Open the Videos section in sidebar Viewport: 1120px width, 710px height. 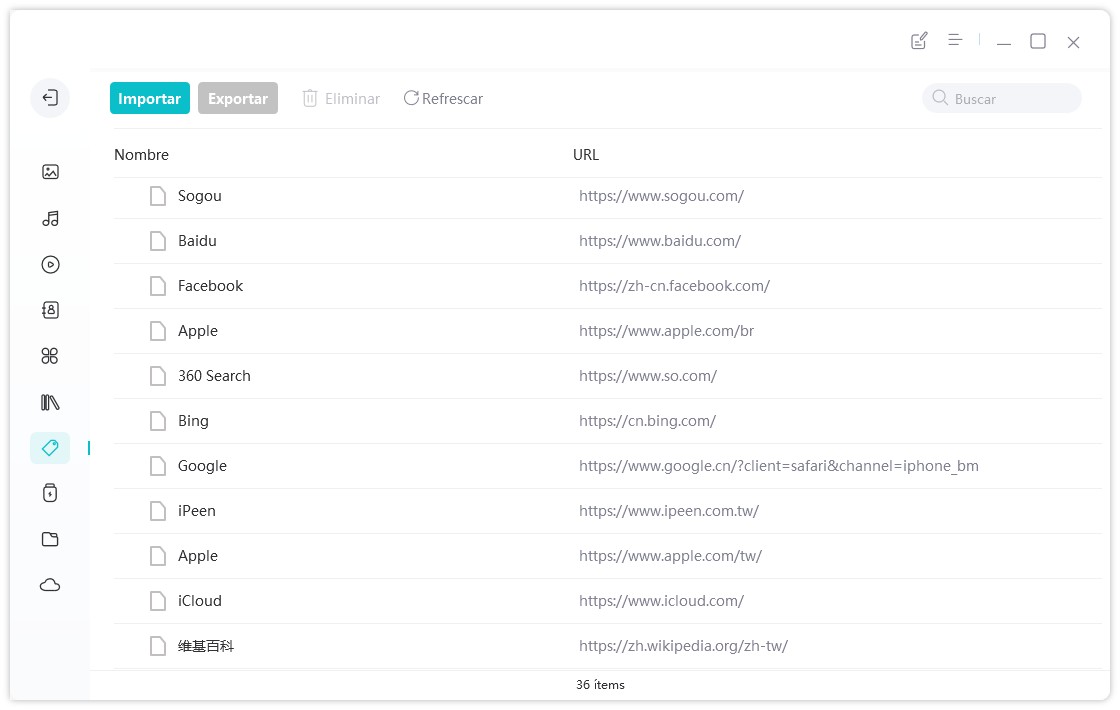click(50, 265)
